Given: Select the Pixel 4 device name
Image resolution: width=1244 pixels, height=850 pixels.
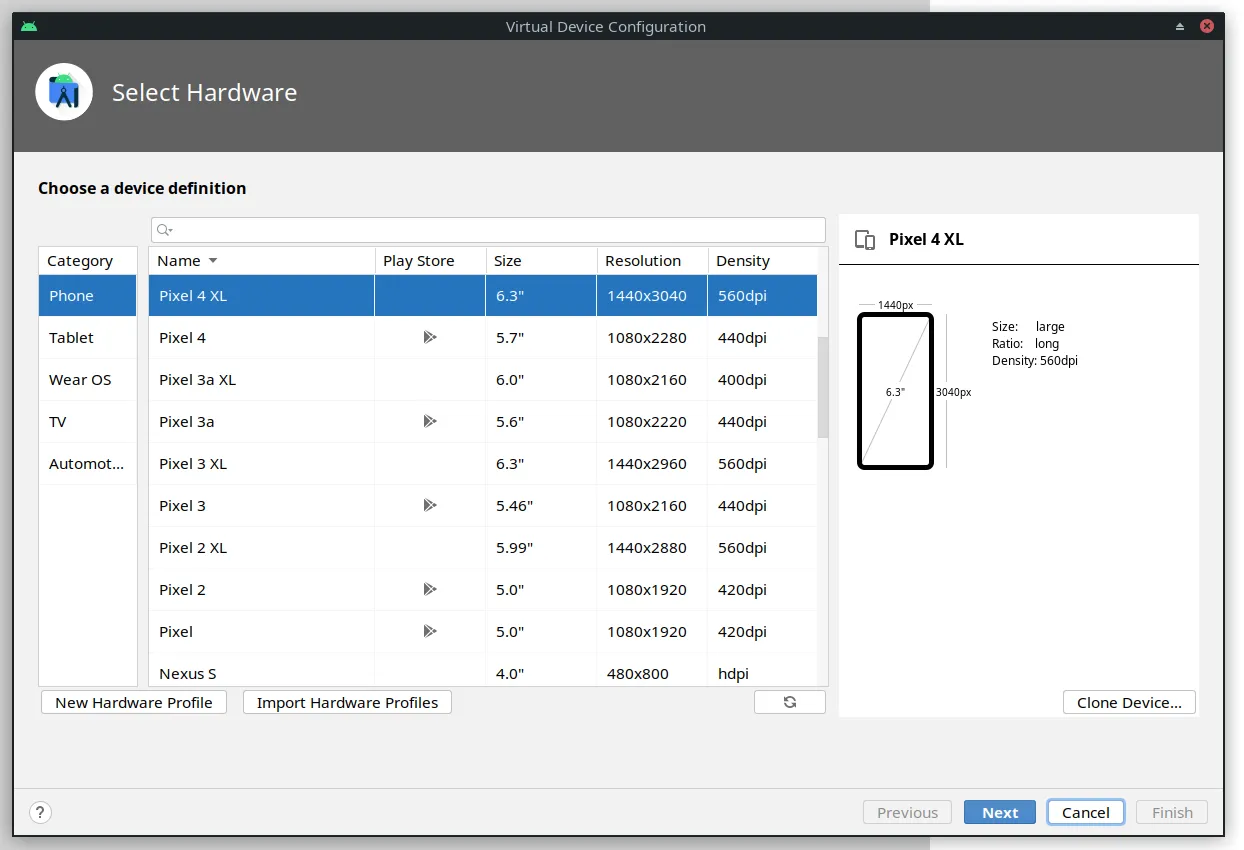Looking at the screenshot, I should coord(182,338).
